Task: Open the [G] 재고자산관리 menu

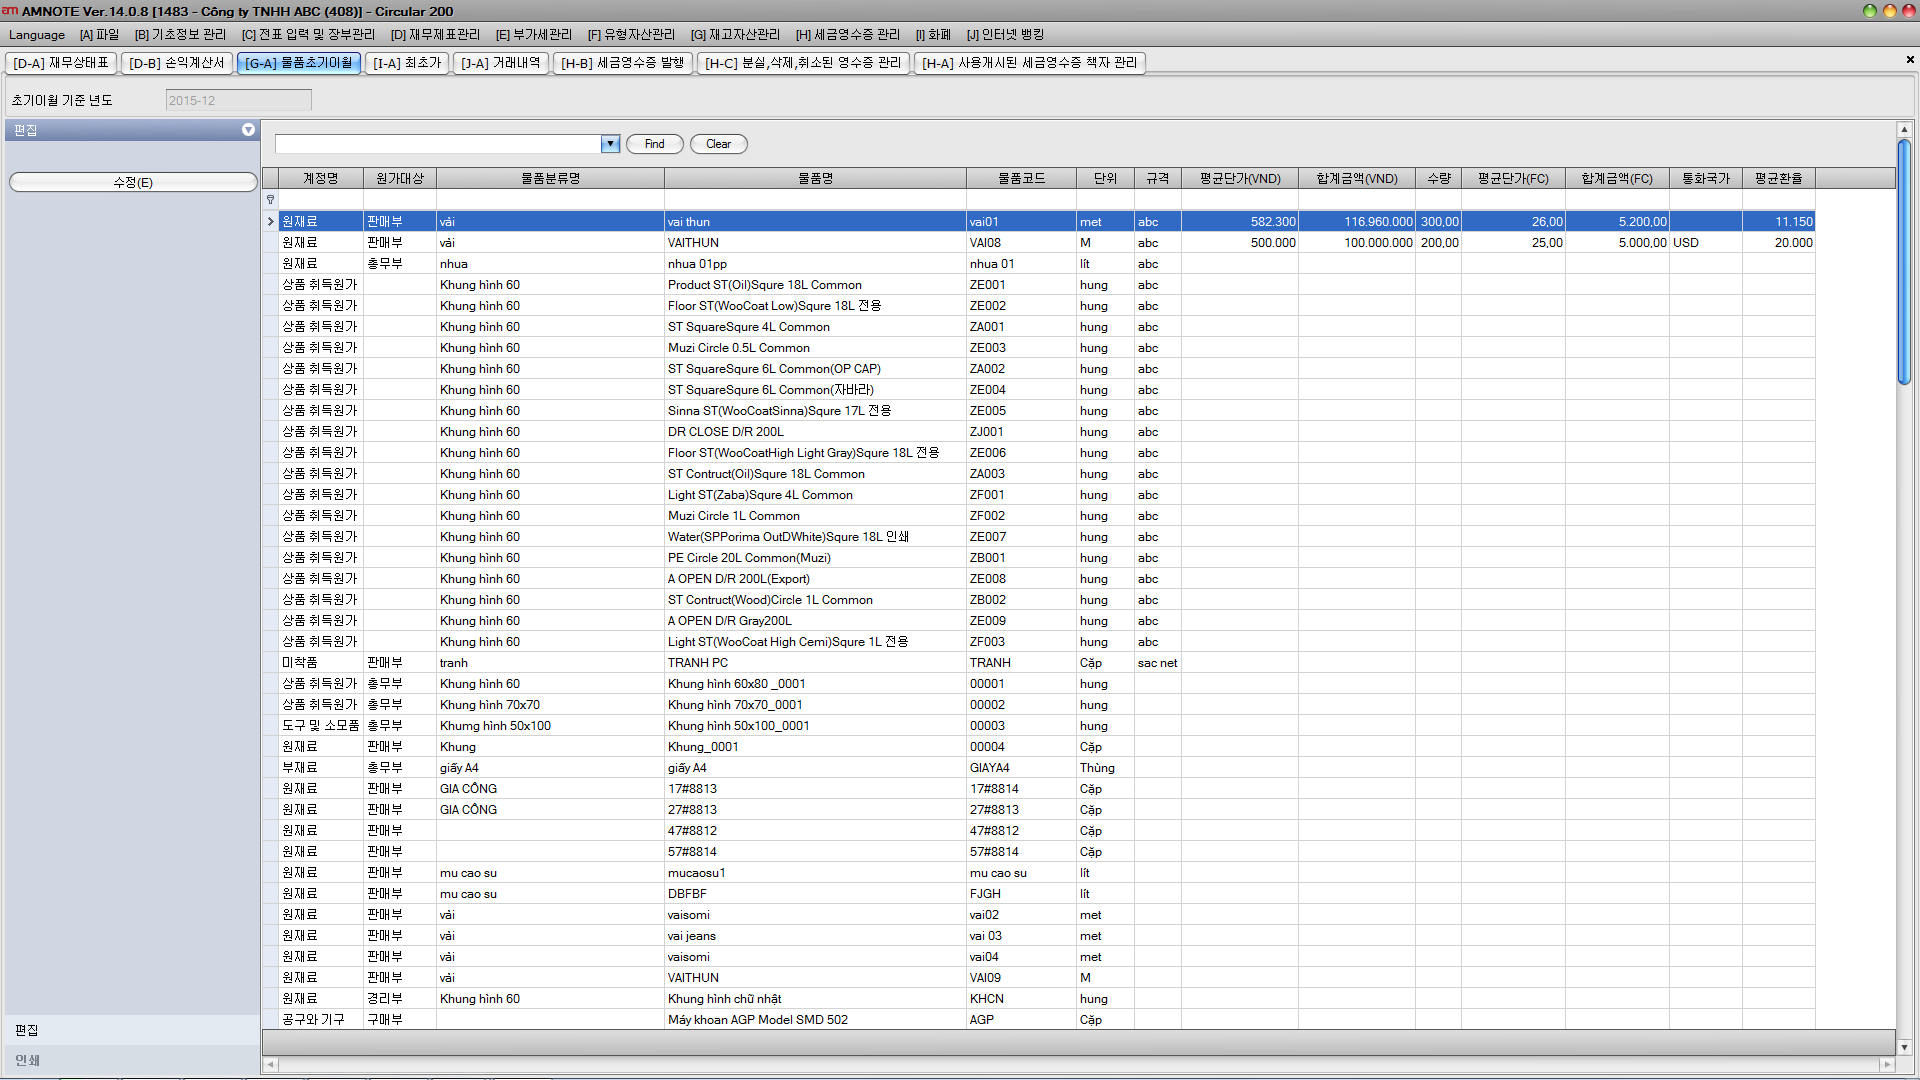Action: tap(735, 35)
